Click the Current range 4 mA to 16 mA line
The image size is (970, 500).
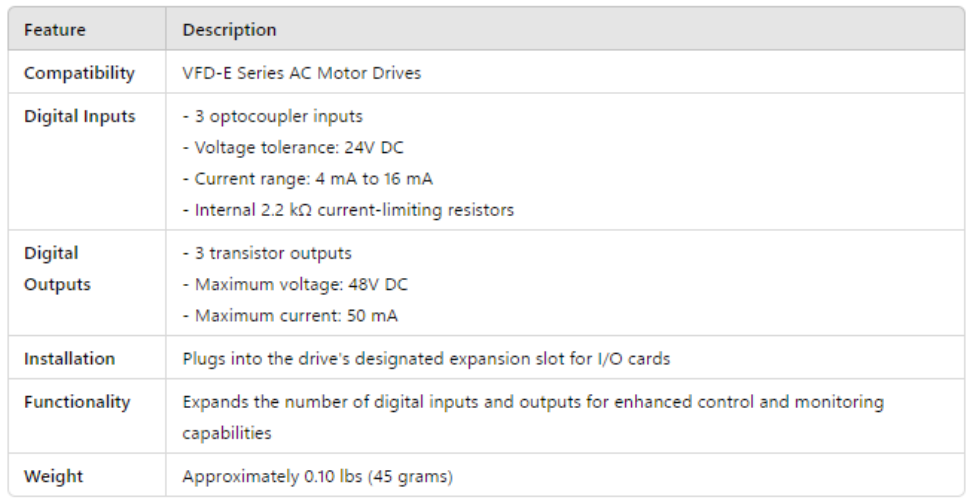coord(307,179)
